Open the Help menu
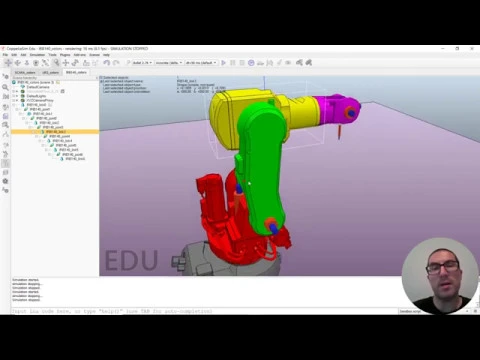 click(106, 55)
